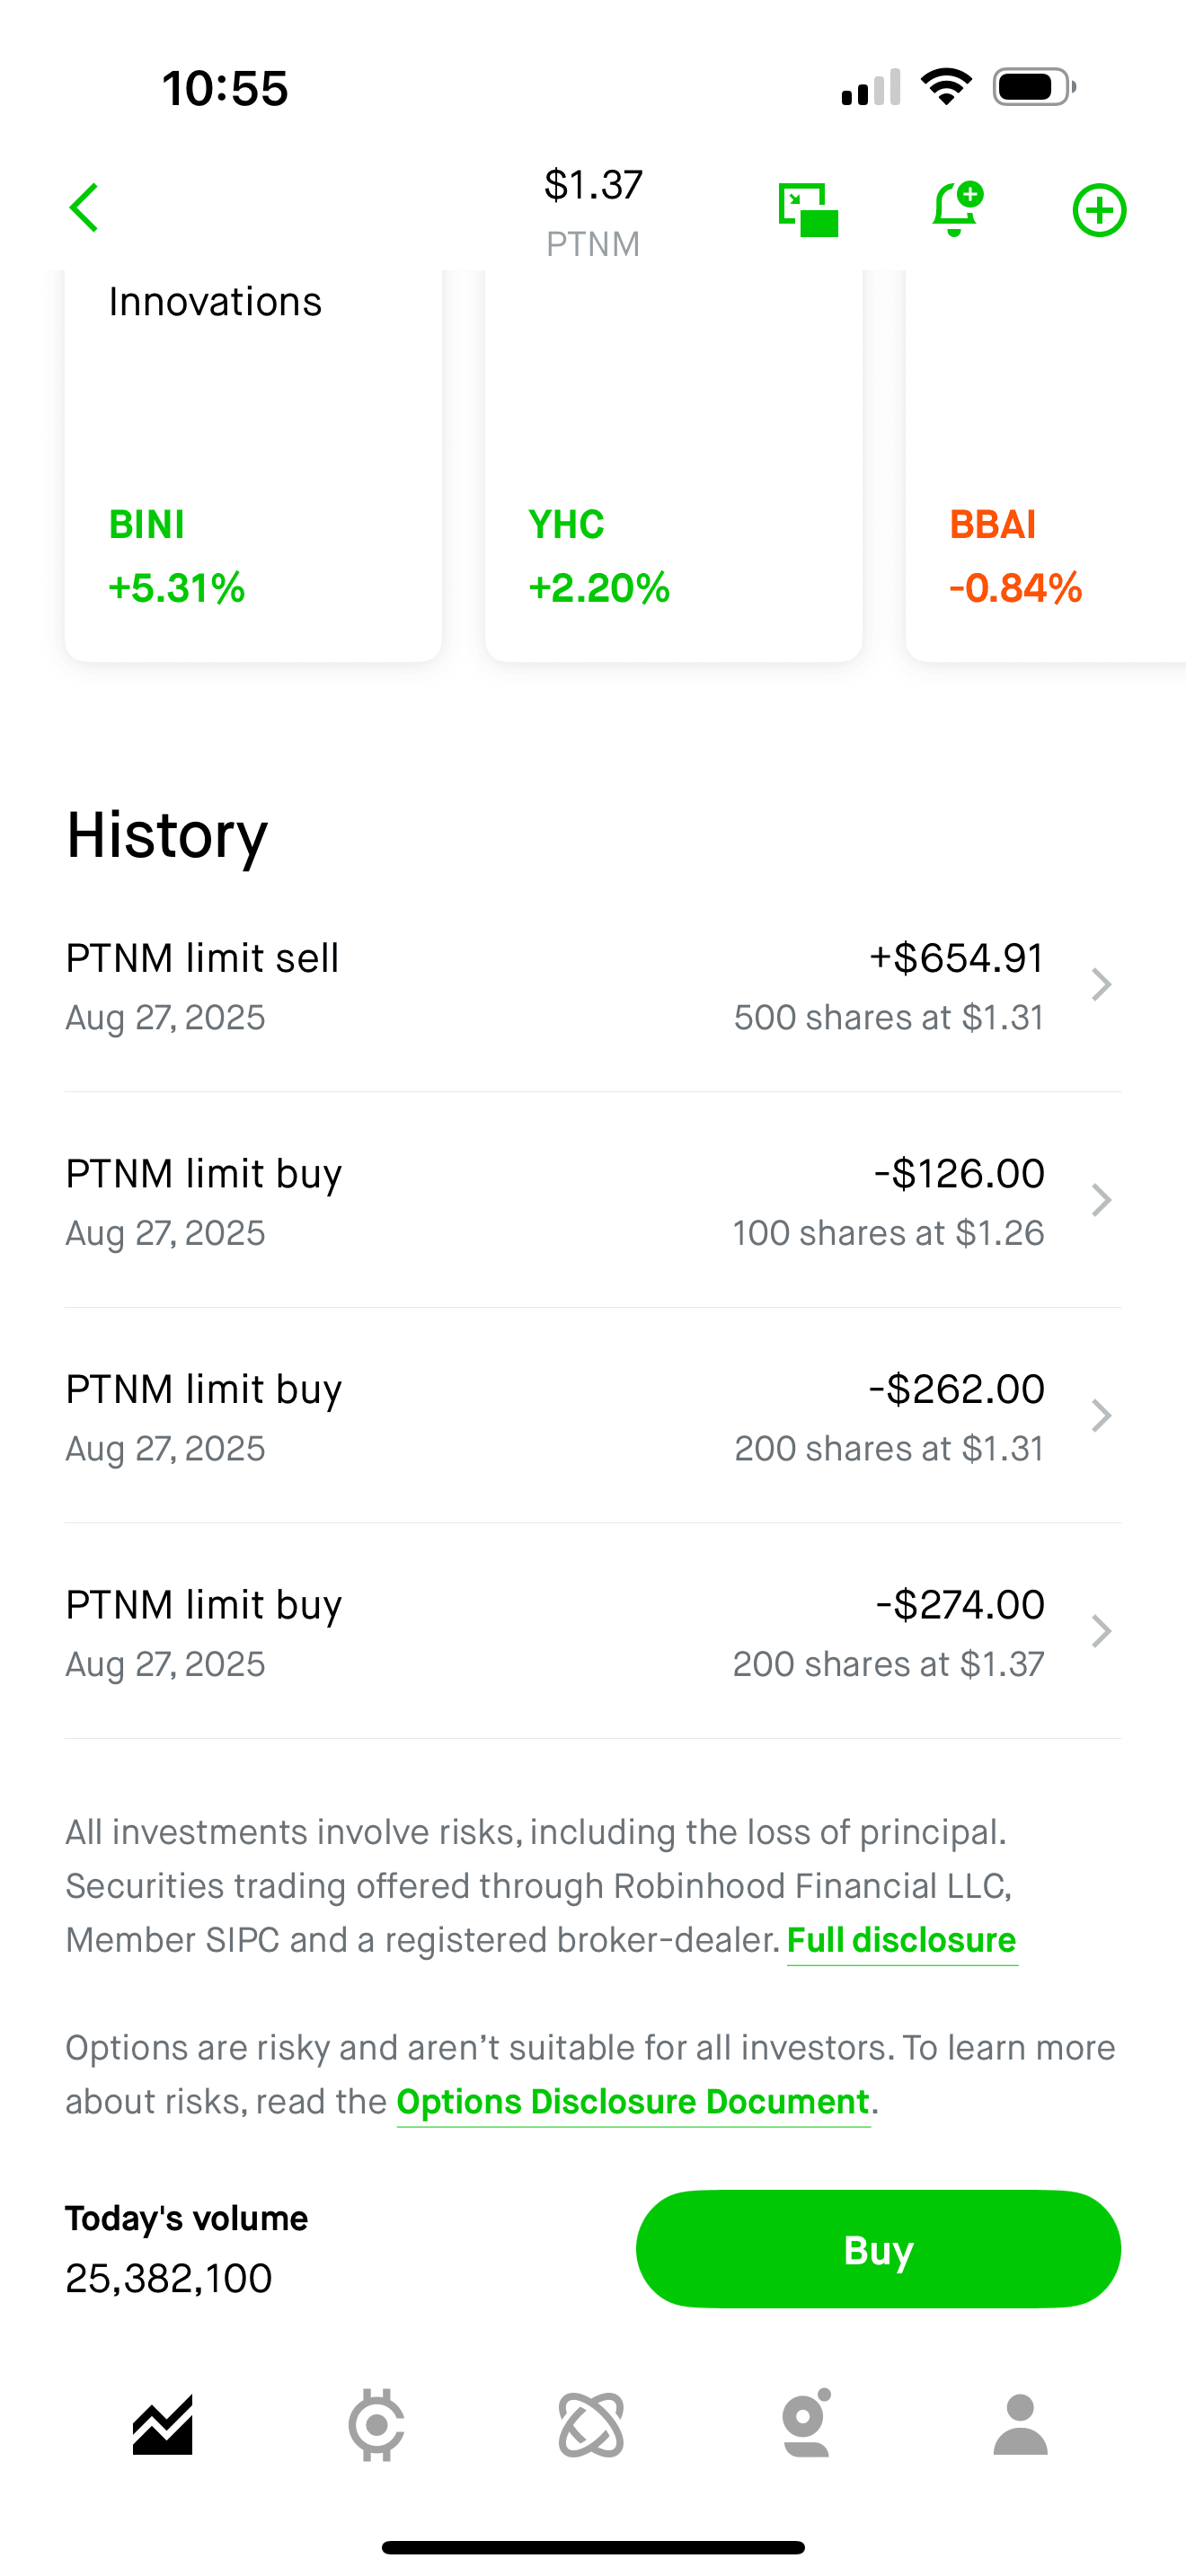Open the Options Disclosure Document link

[632, 2102]
